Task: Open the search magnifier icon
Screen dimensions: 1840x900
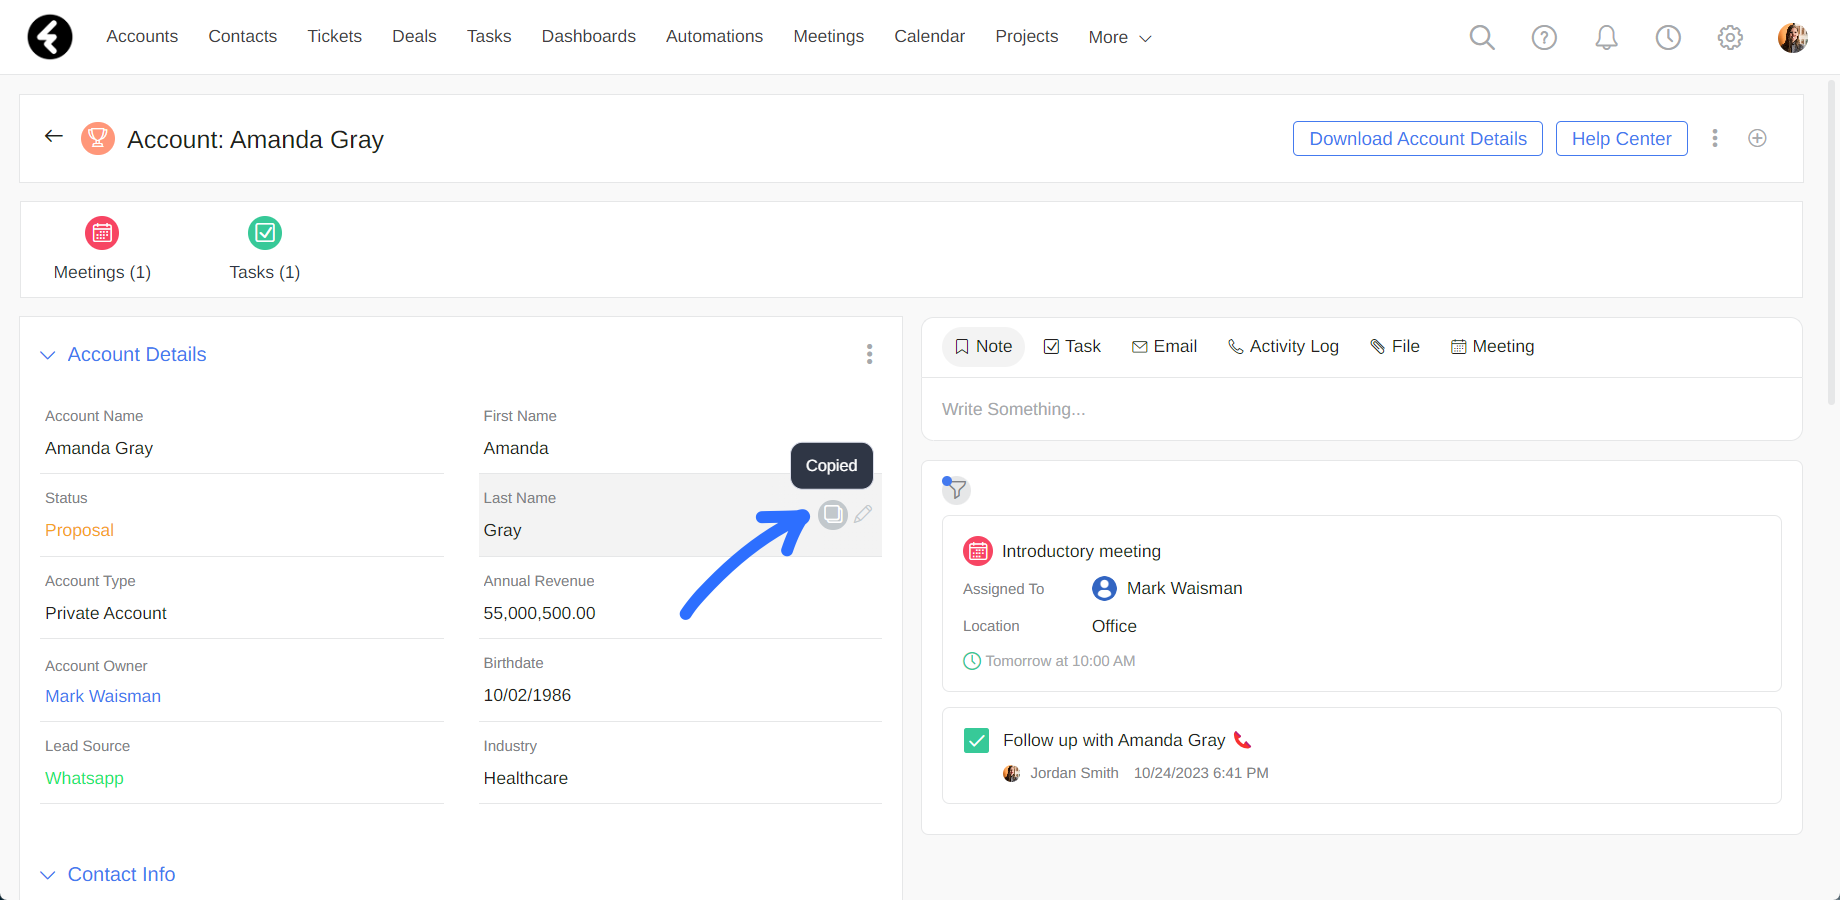Action: point(1482,37)
